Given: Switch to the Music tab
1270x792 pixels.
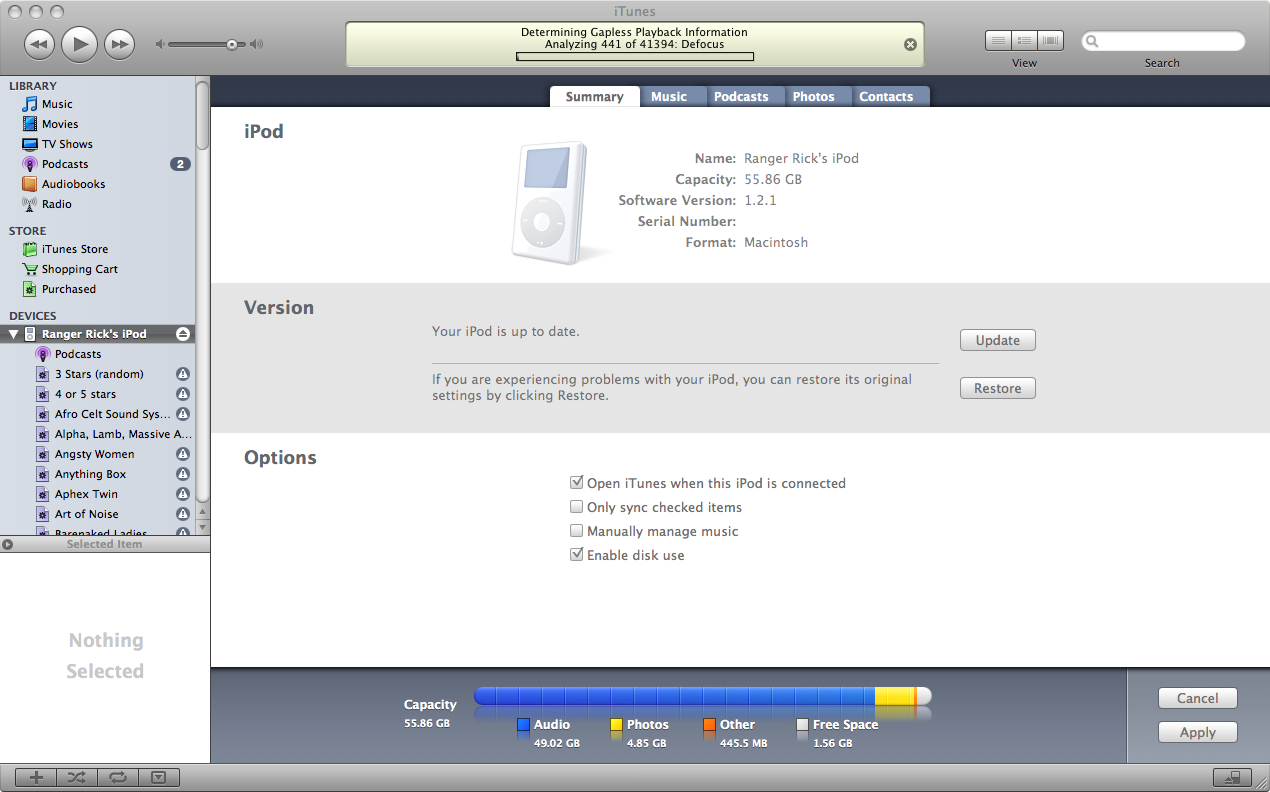Looking at the screenshot, I should click(669, 97).
